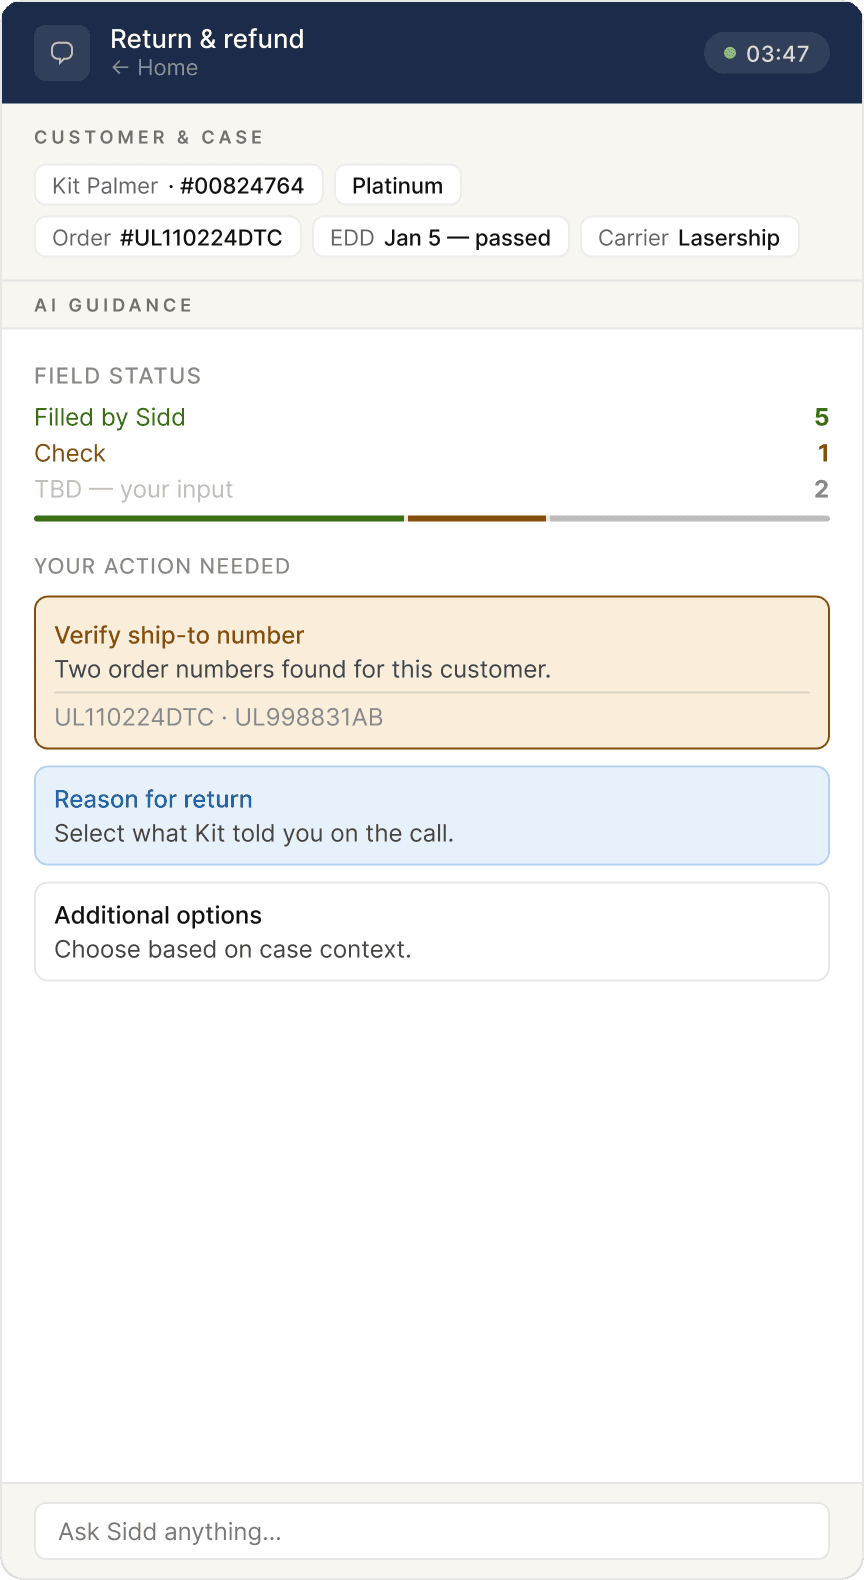Expand the Reason for return card
Viewport: 864px width, 1580px height.
click(431, 815)
